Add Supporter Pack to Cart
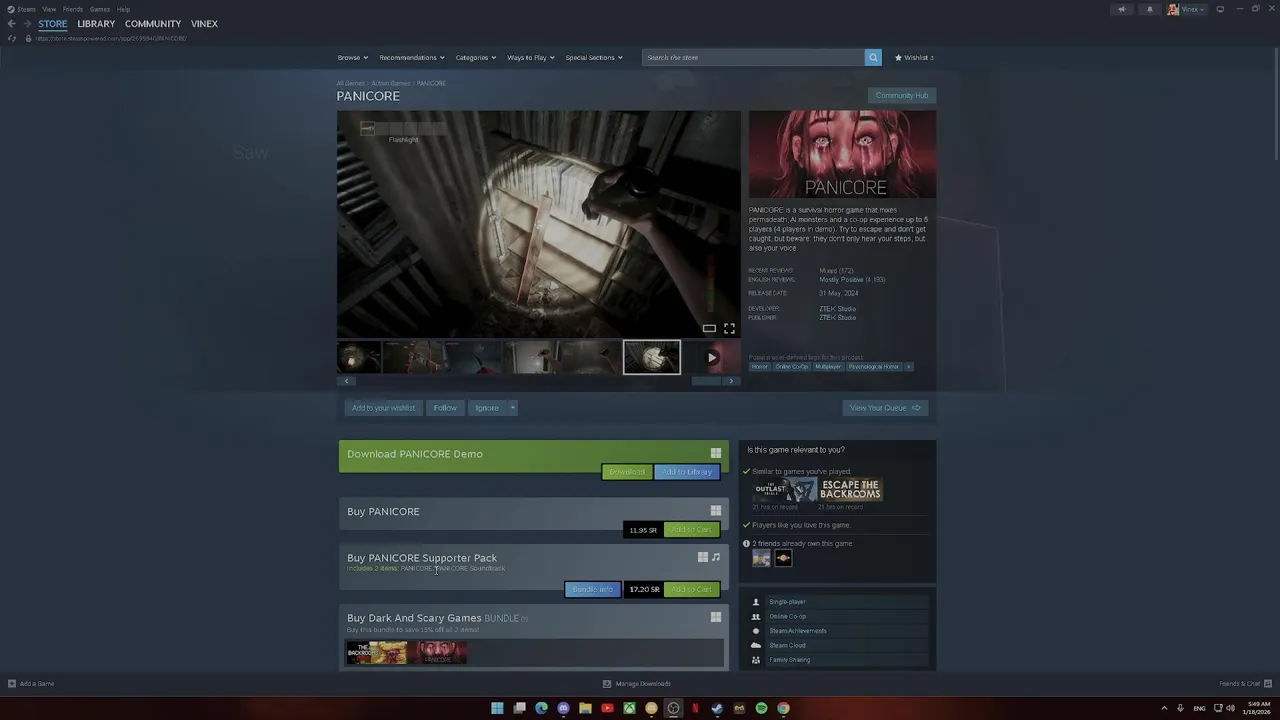Viewport: 1280px width, 720px height. 691,590
